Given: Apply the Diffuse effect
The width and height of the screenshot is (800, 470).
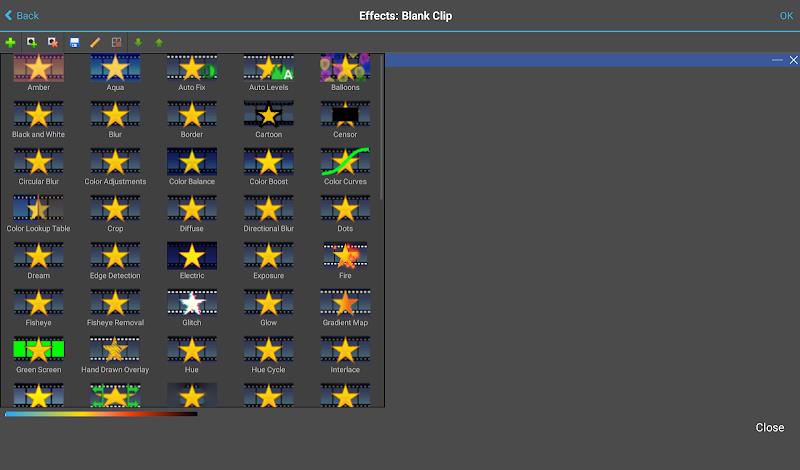Looking at the screenshot, I should click(192, 213).
